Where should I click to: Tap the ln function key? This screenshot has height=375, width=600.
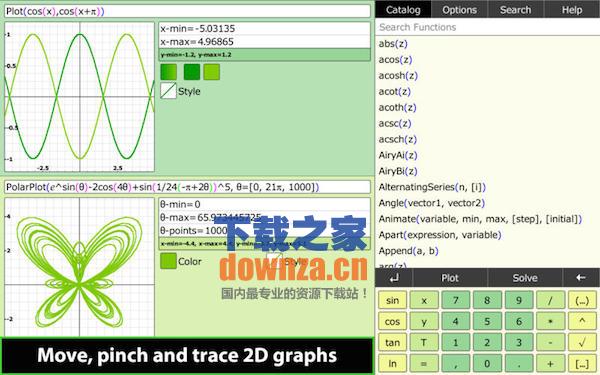392,364
